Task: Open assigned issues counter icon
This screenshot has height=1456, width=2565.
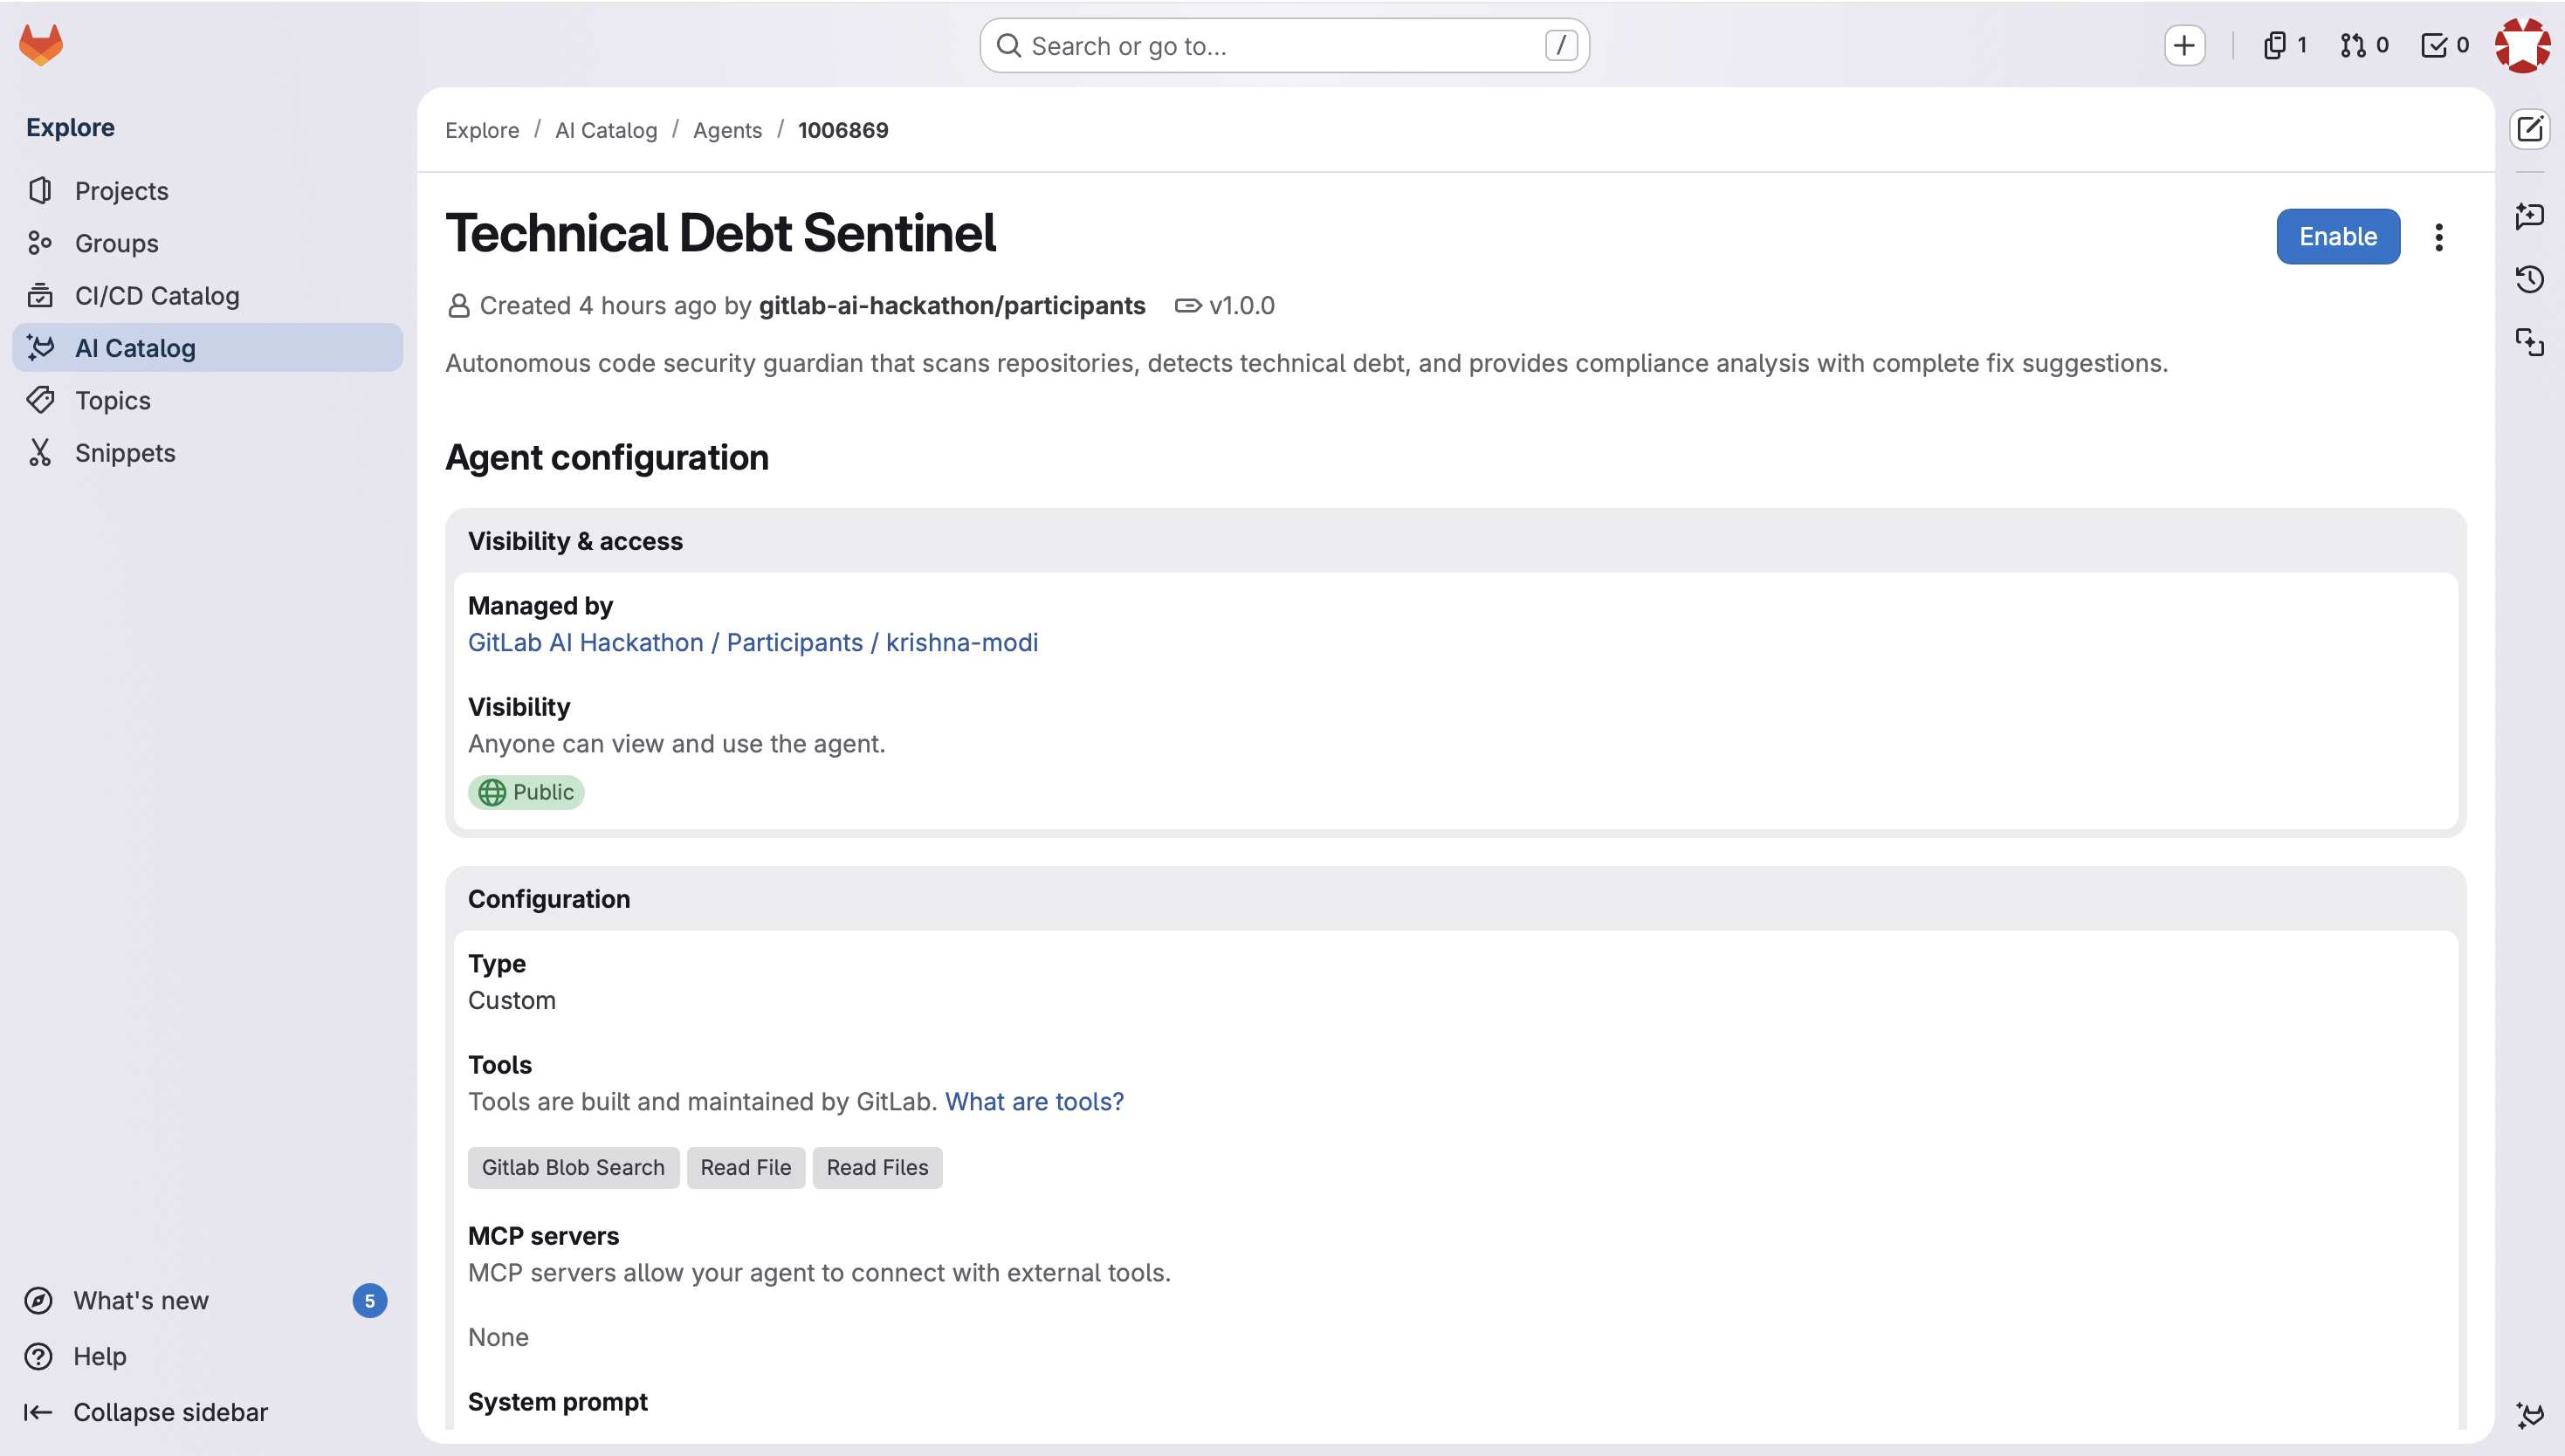Action: [2284, 45]
